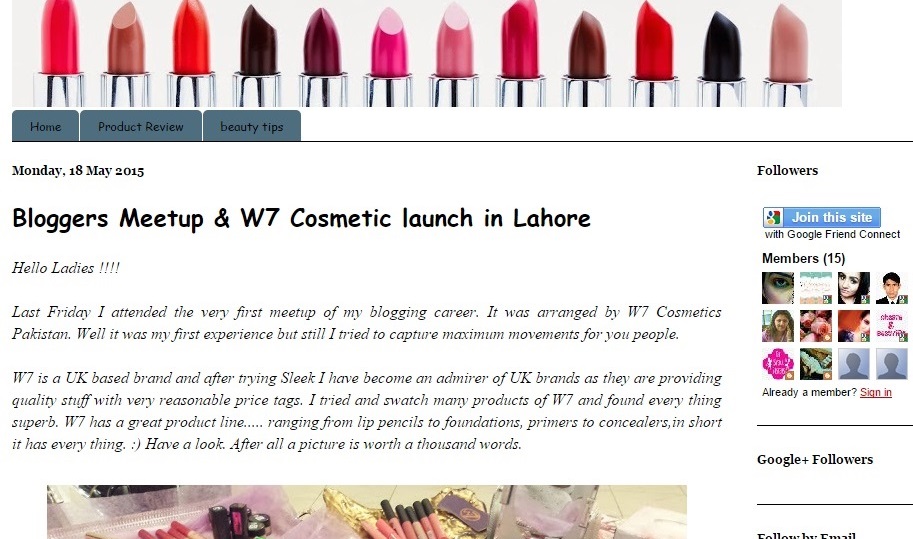Click the lipstick banner header image
913x539 pixels.
pos(427,53)
